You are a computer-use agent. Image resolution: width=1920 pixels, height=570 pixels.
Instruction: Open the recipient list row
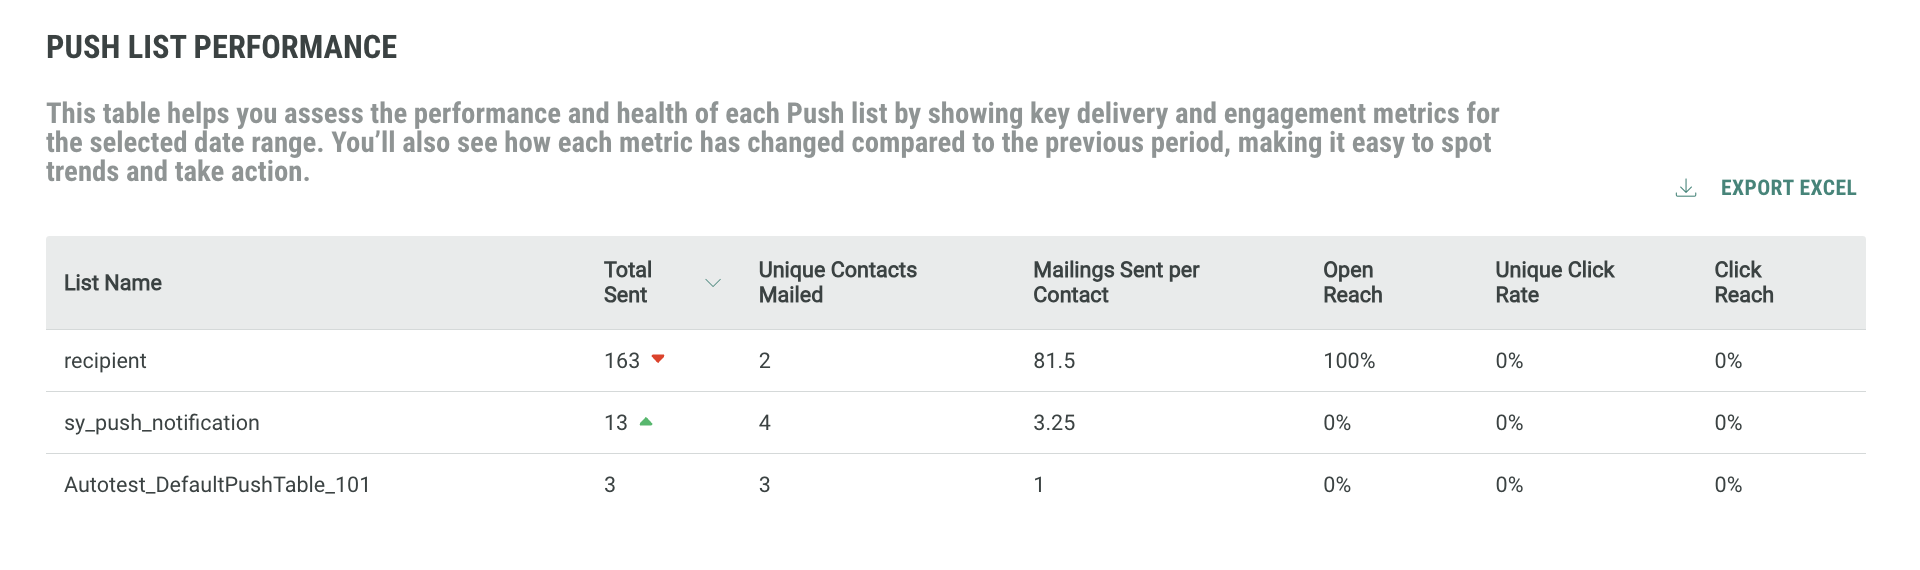point(105,361)
